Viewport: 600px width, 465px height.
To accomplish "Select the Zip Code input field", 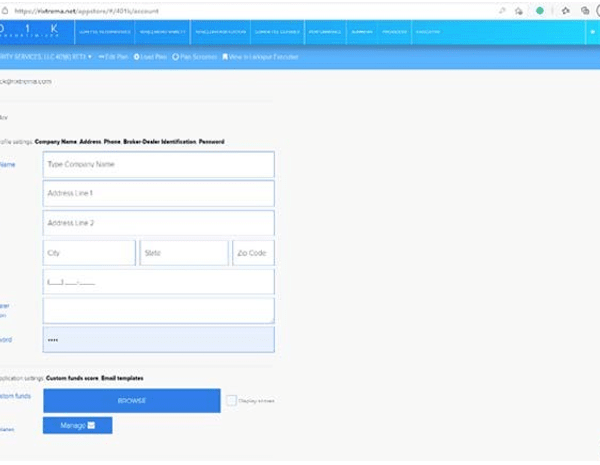I will click(253, 253).
